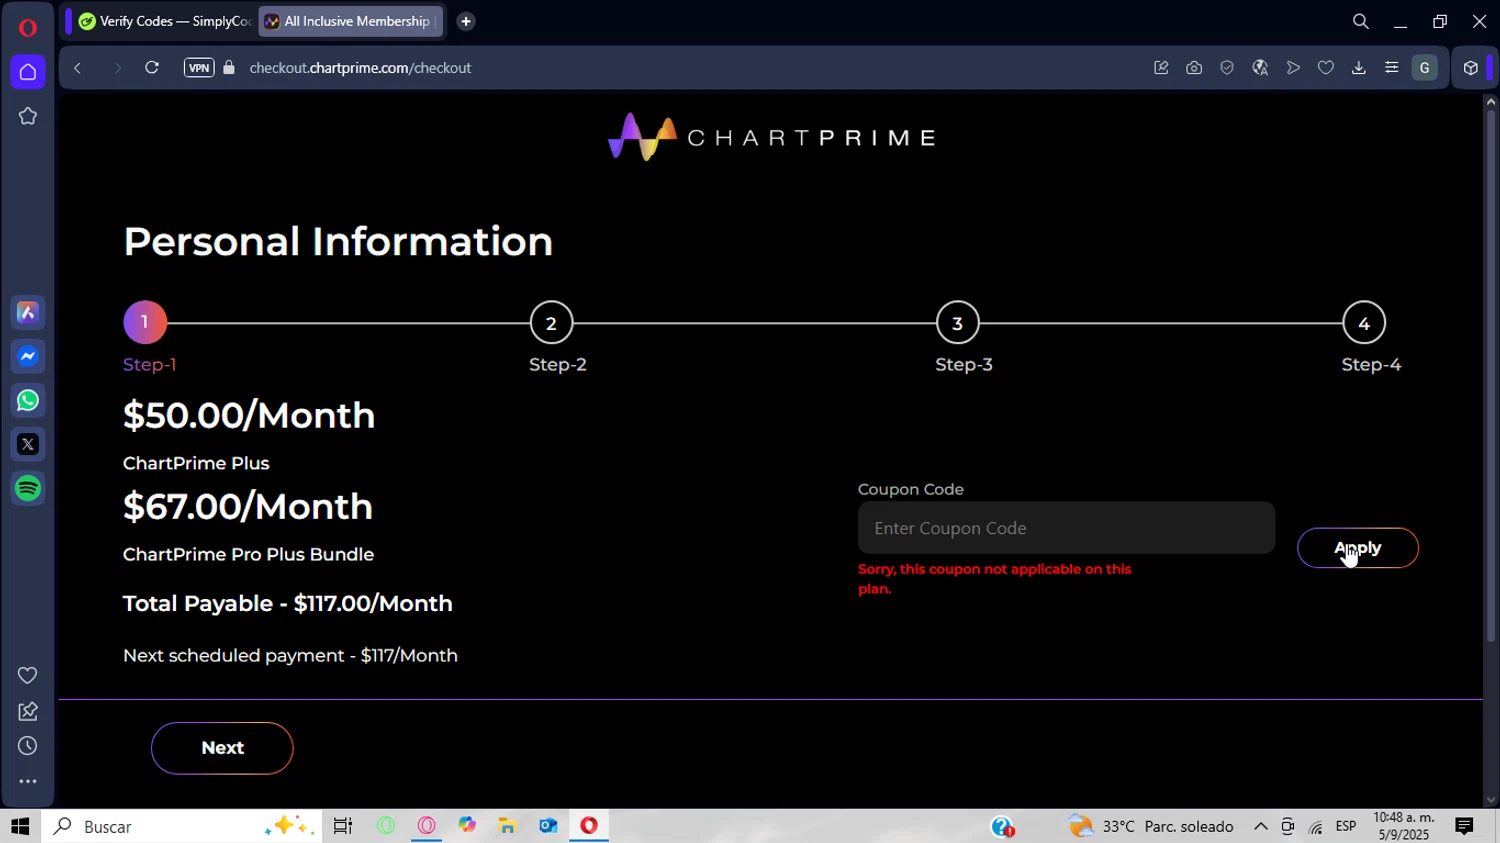Click the Step-2 circle
This screenshot has width=1500, height=843.
point(551,323)
